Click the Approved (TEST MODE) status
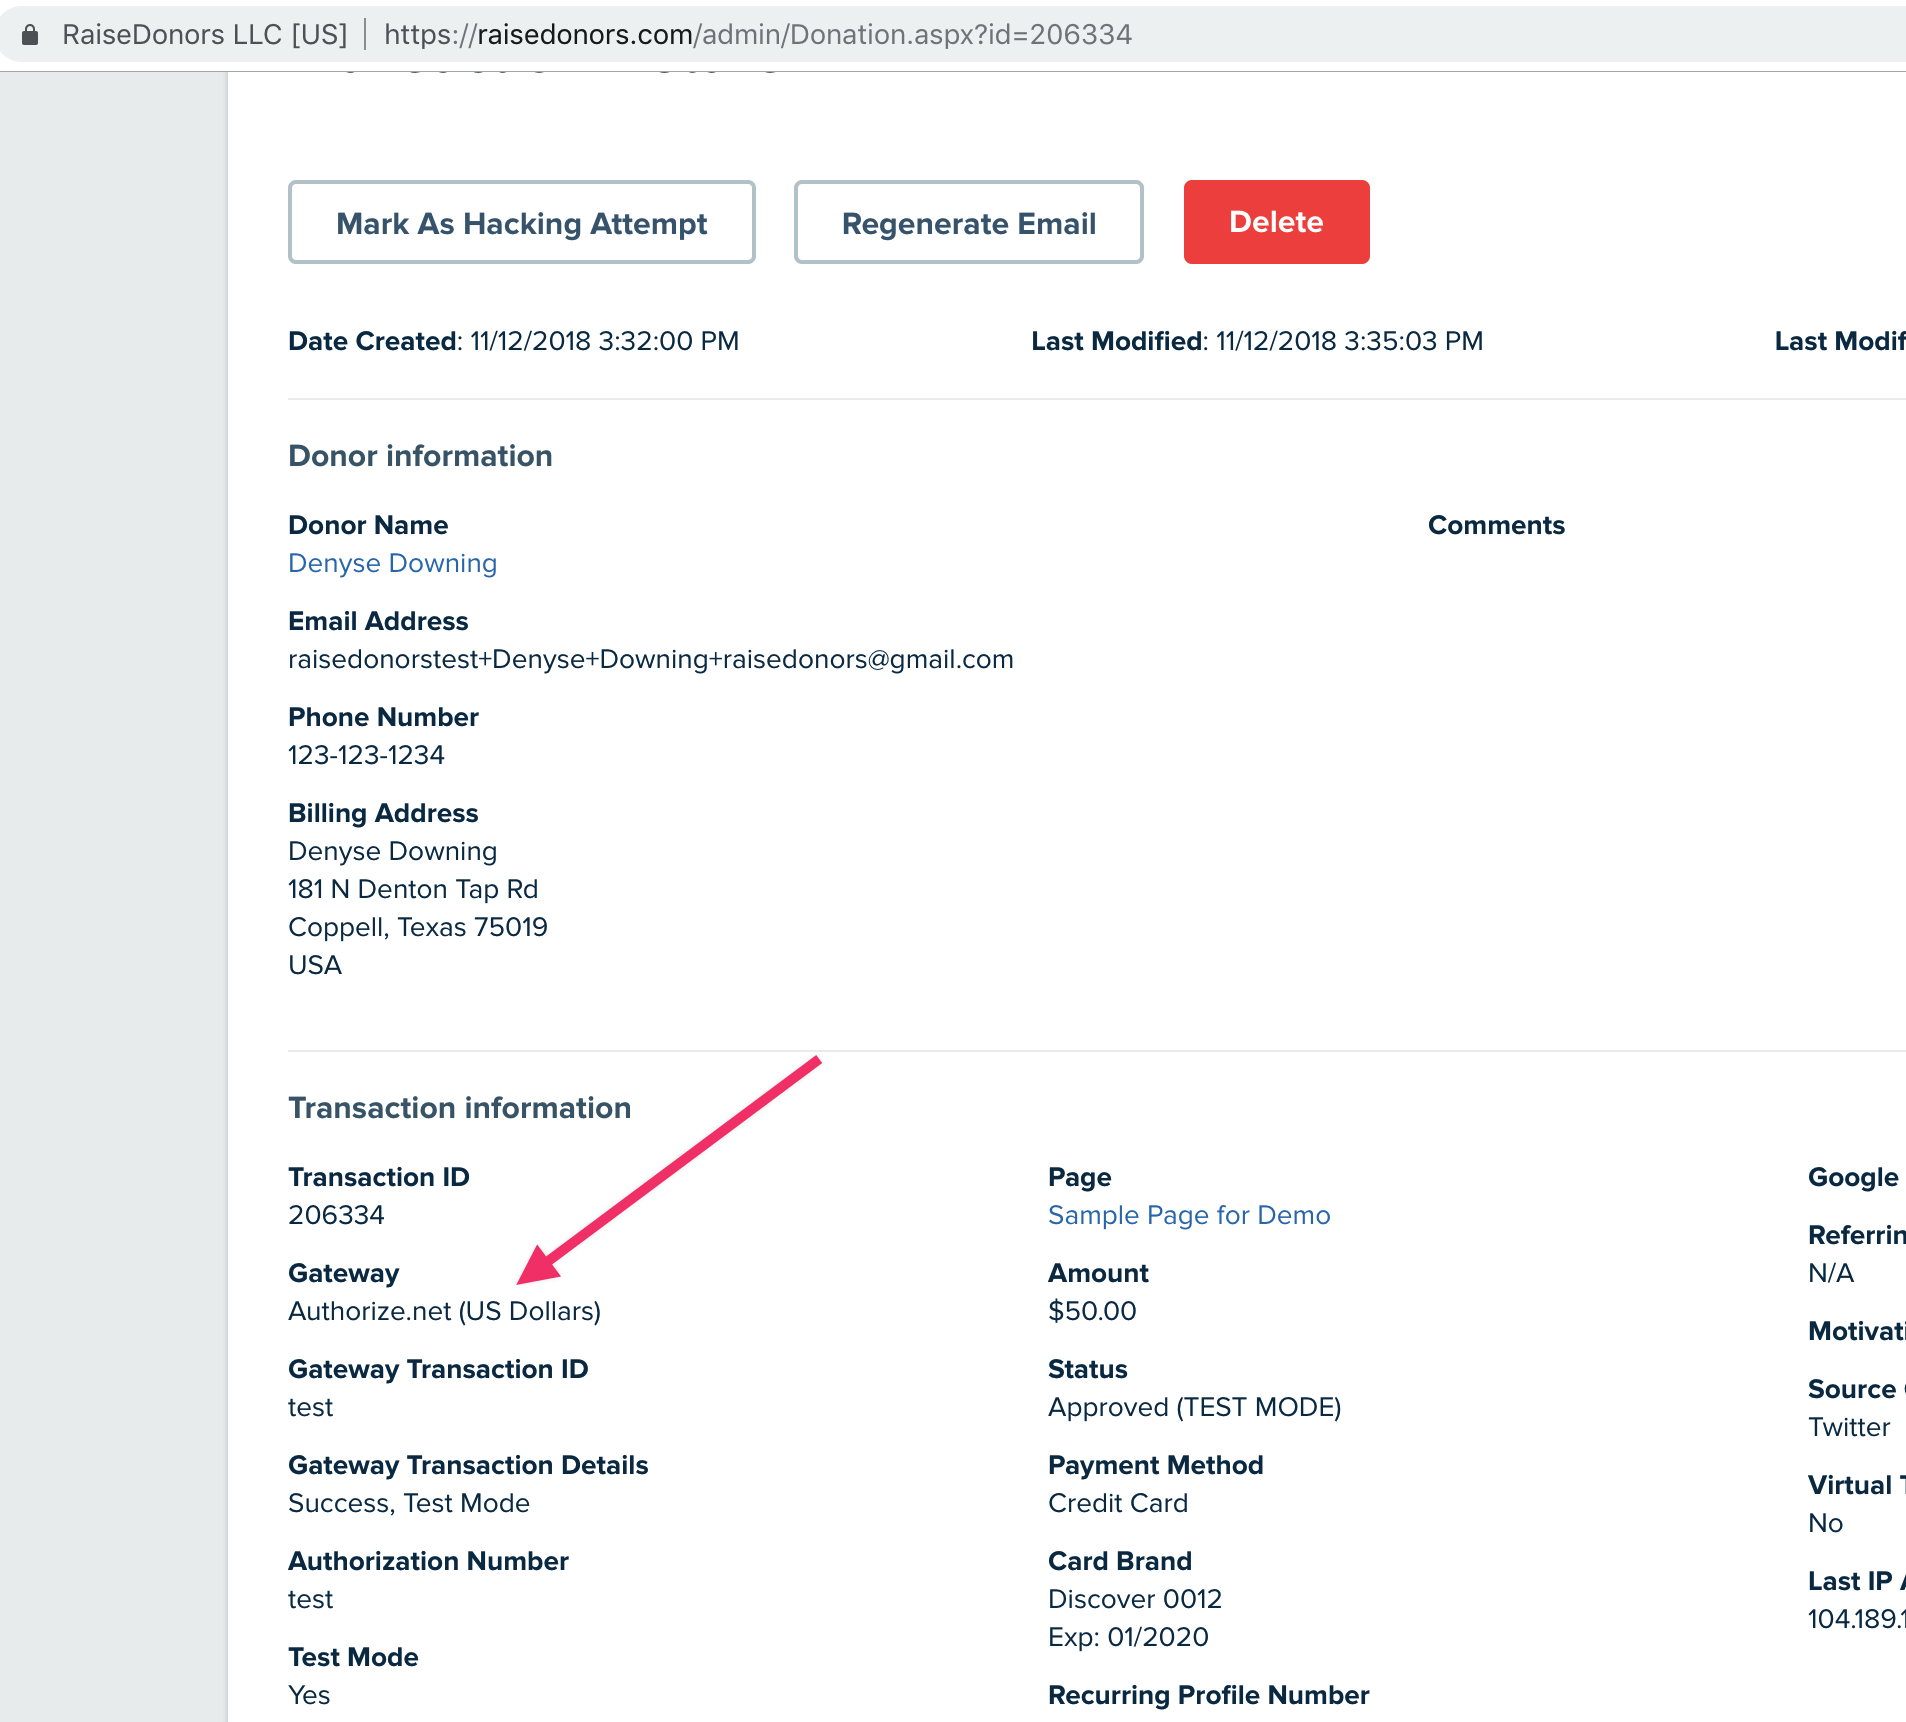The width and height of the screenshot is (1906, 1722). [1195, 1407]
